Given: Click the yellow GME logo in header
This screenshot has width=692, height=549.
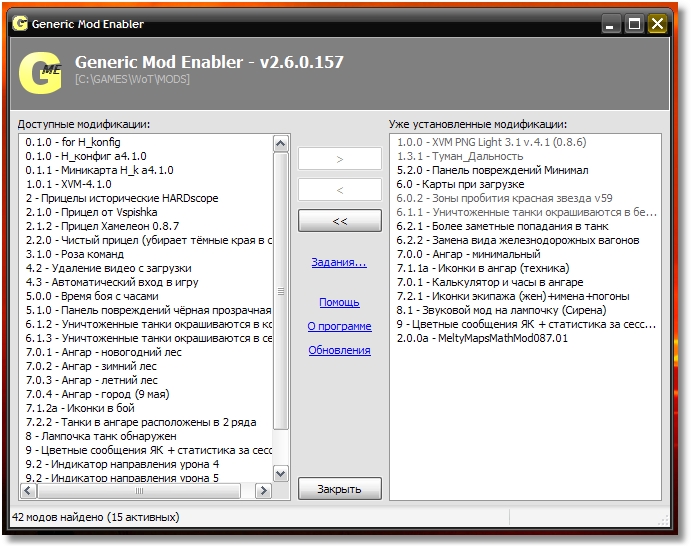Looking at the screenshot, I should point(40,73).
